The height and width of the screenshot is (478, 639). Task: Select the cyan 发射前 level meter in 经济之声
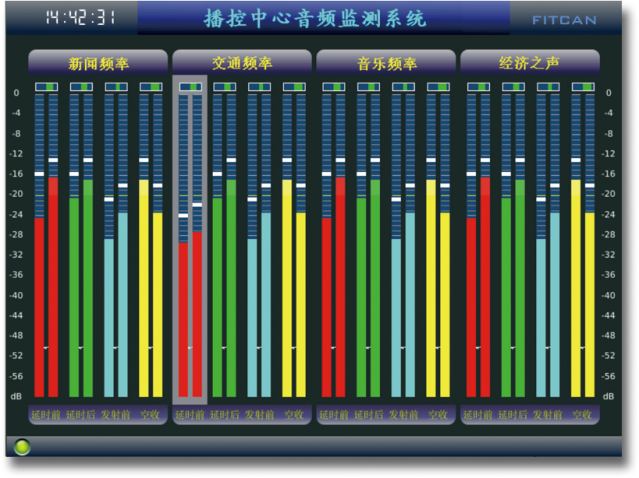pos(548,246)
